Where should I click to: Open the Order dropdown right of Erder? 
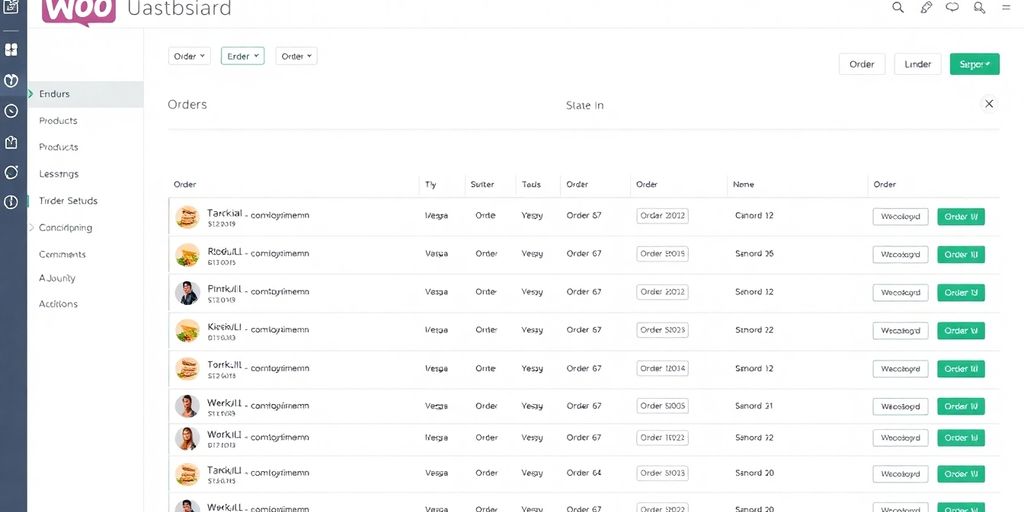click(296, 56)
